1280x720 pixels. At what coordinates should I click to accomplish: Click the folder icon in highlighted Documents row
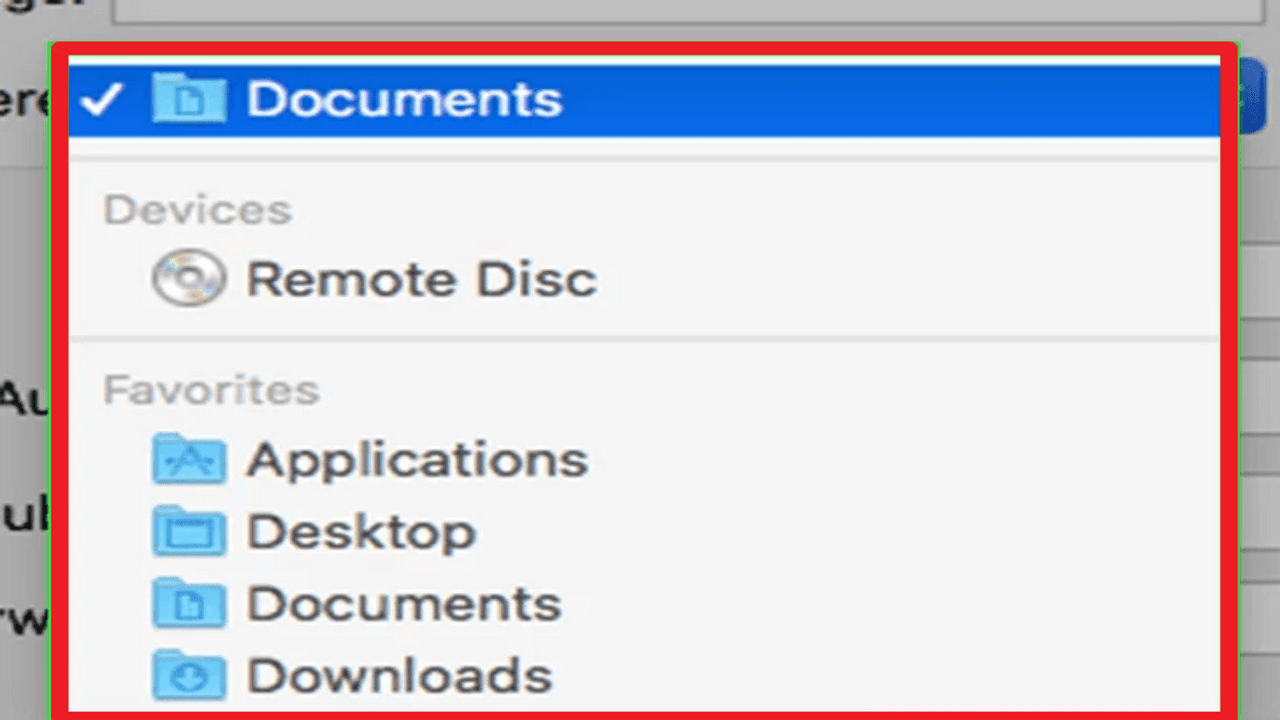(x=189, y=99)
